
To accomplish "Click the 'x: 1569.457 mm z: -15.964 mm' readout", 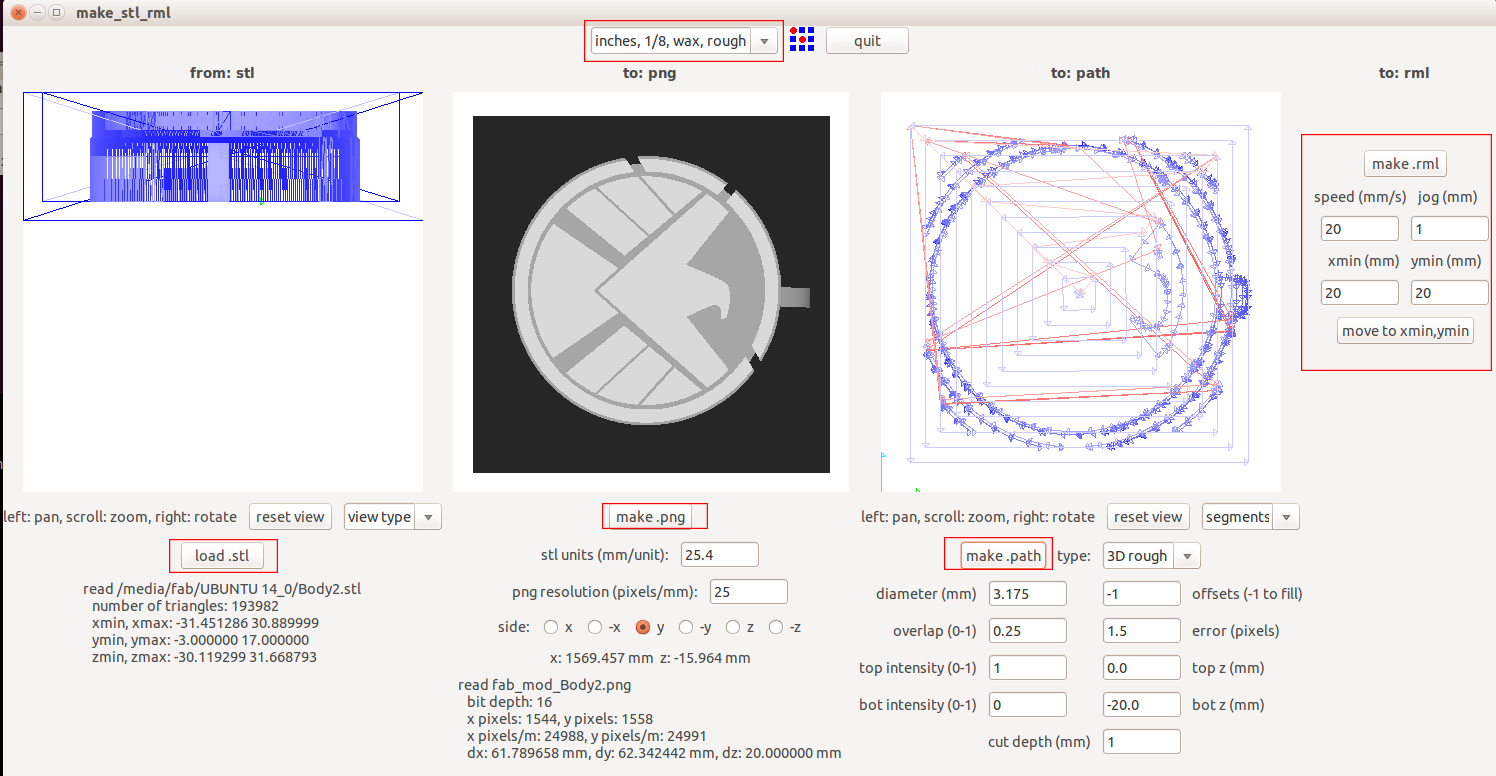I will click(x=650, y=658).
